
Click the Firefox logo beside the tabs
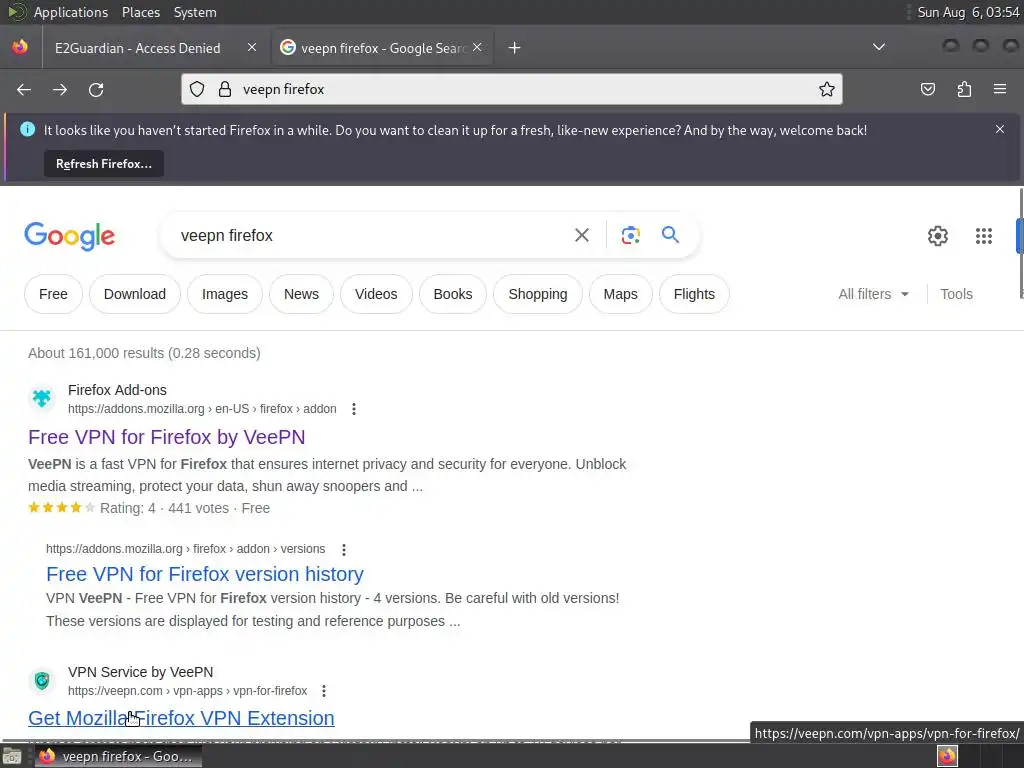[20, 47]
